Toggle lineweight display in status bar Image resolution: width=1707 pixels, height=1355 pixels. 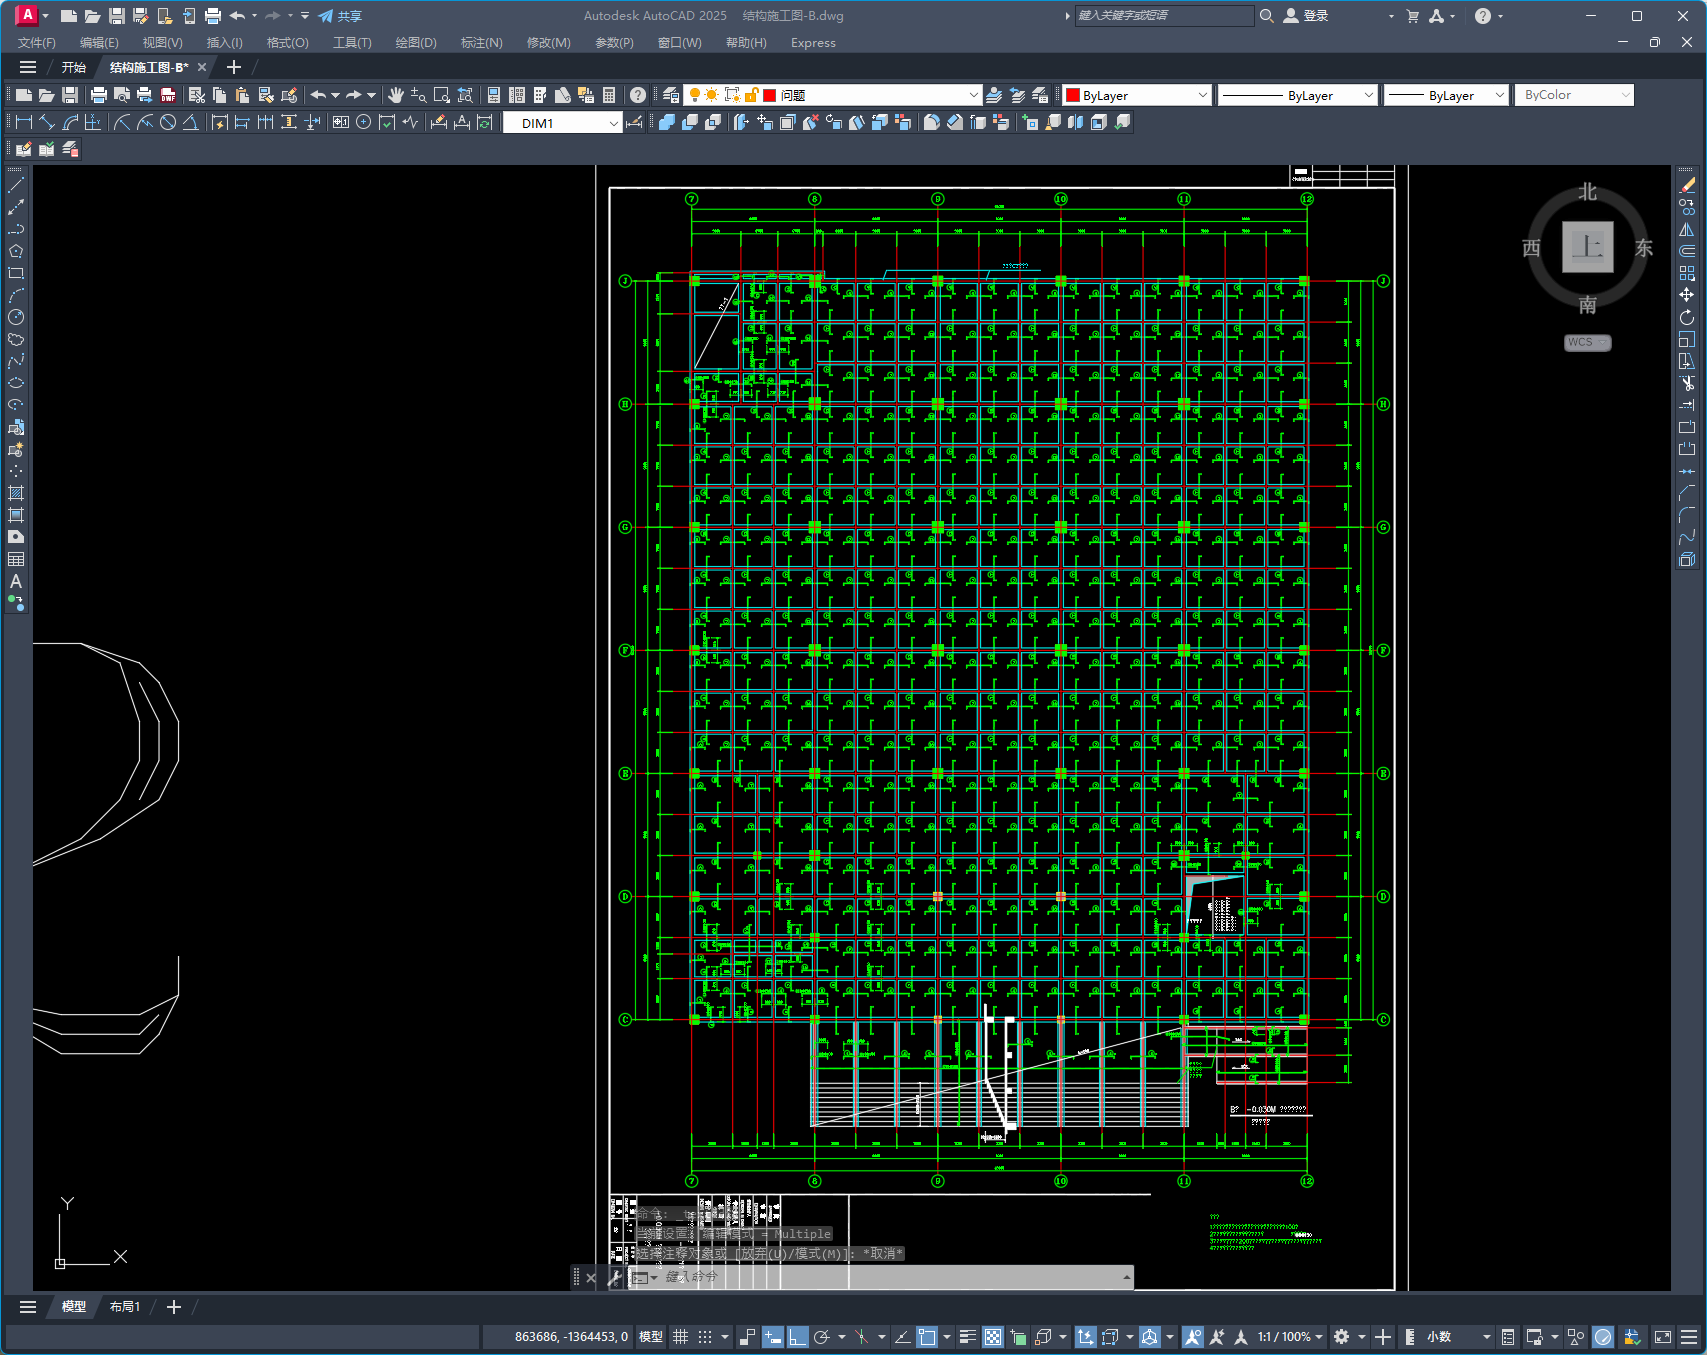tap(967, 1337)
